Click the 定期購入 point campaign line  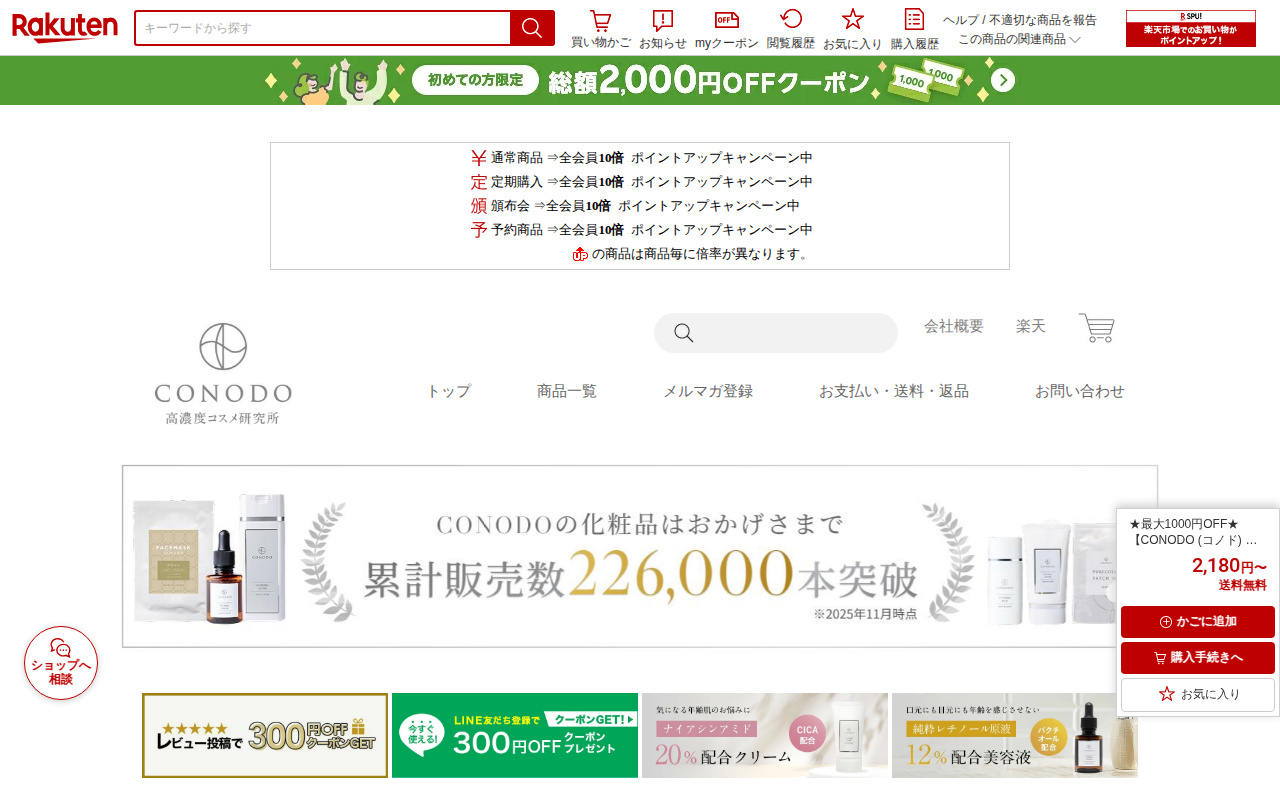641,182
